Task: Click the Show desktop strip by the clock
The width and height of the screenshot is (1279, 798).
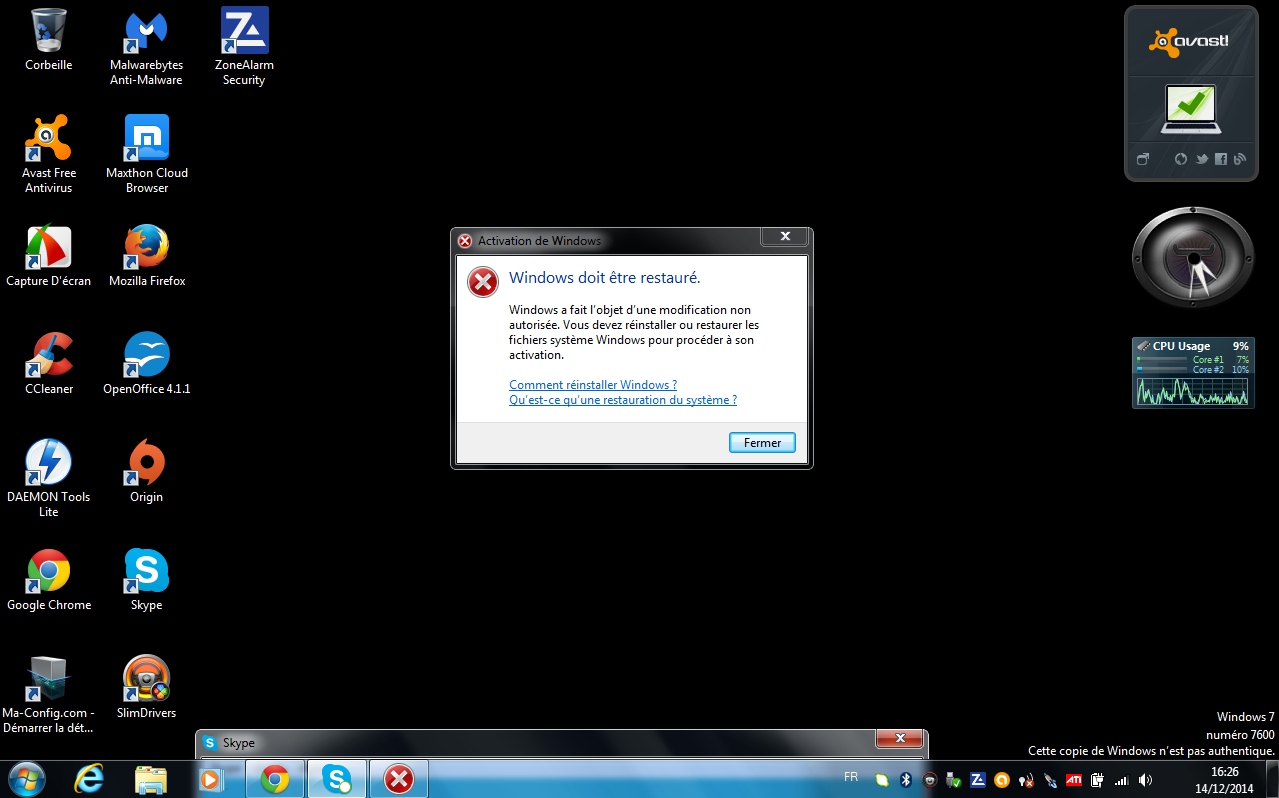Action: tap(1272, 778)
